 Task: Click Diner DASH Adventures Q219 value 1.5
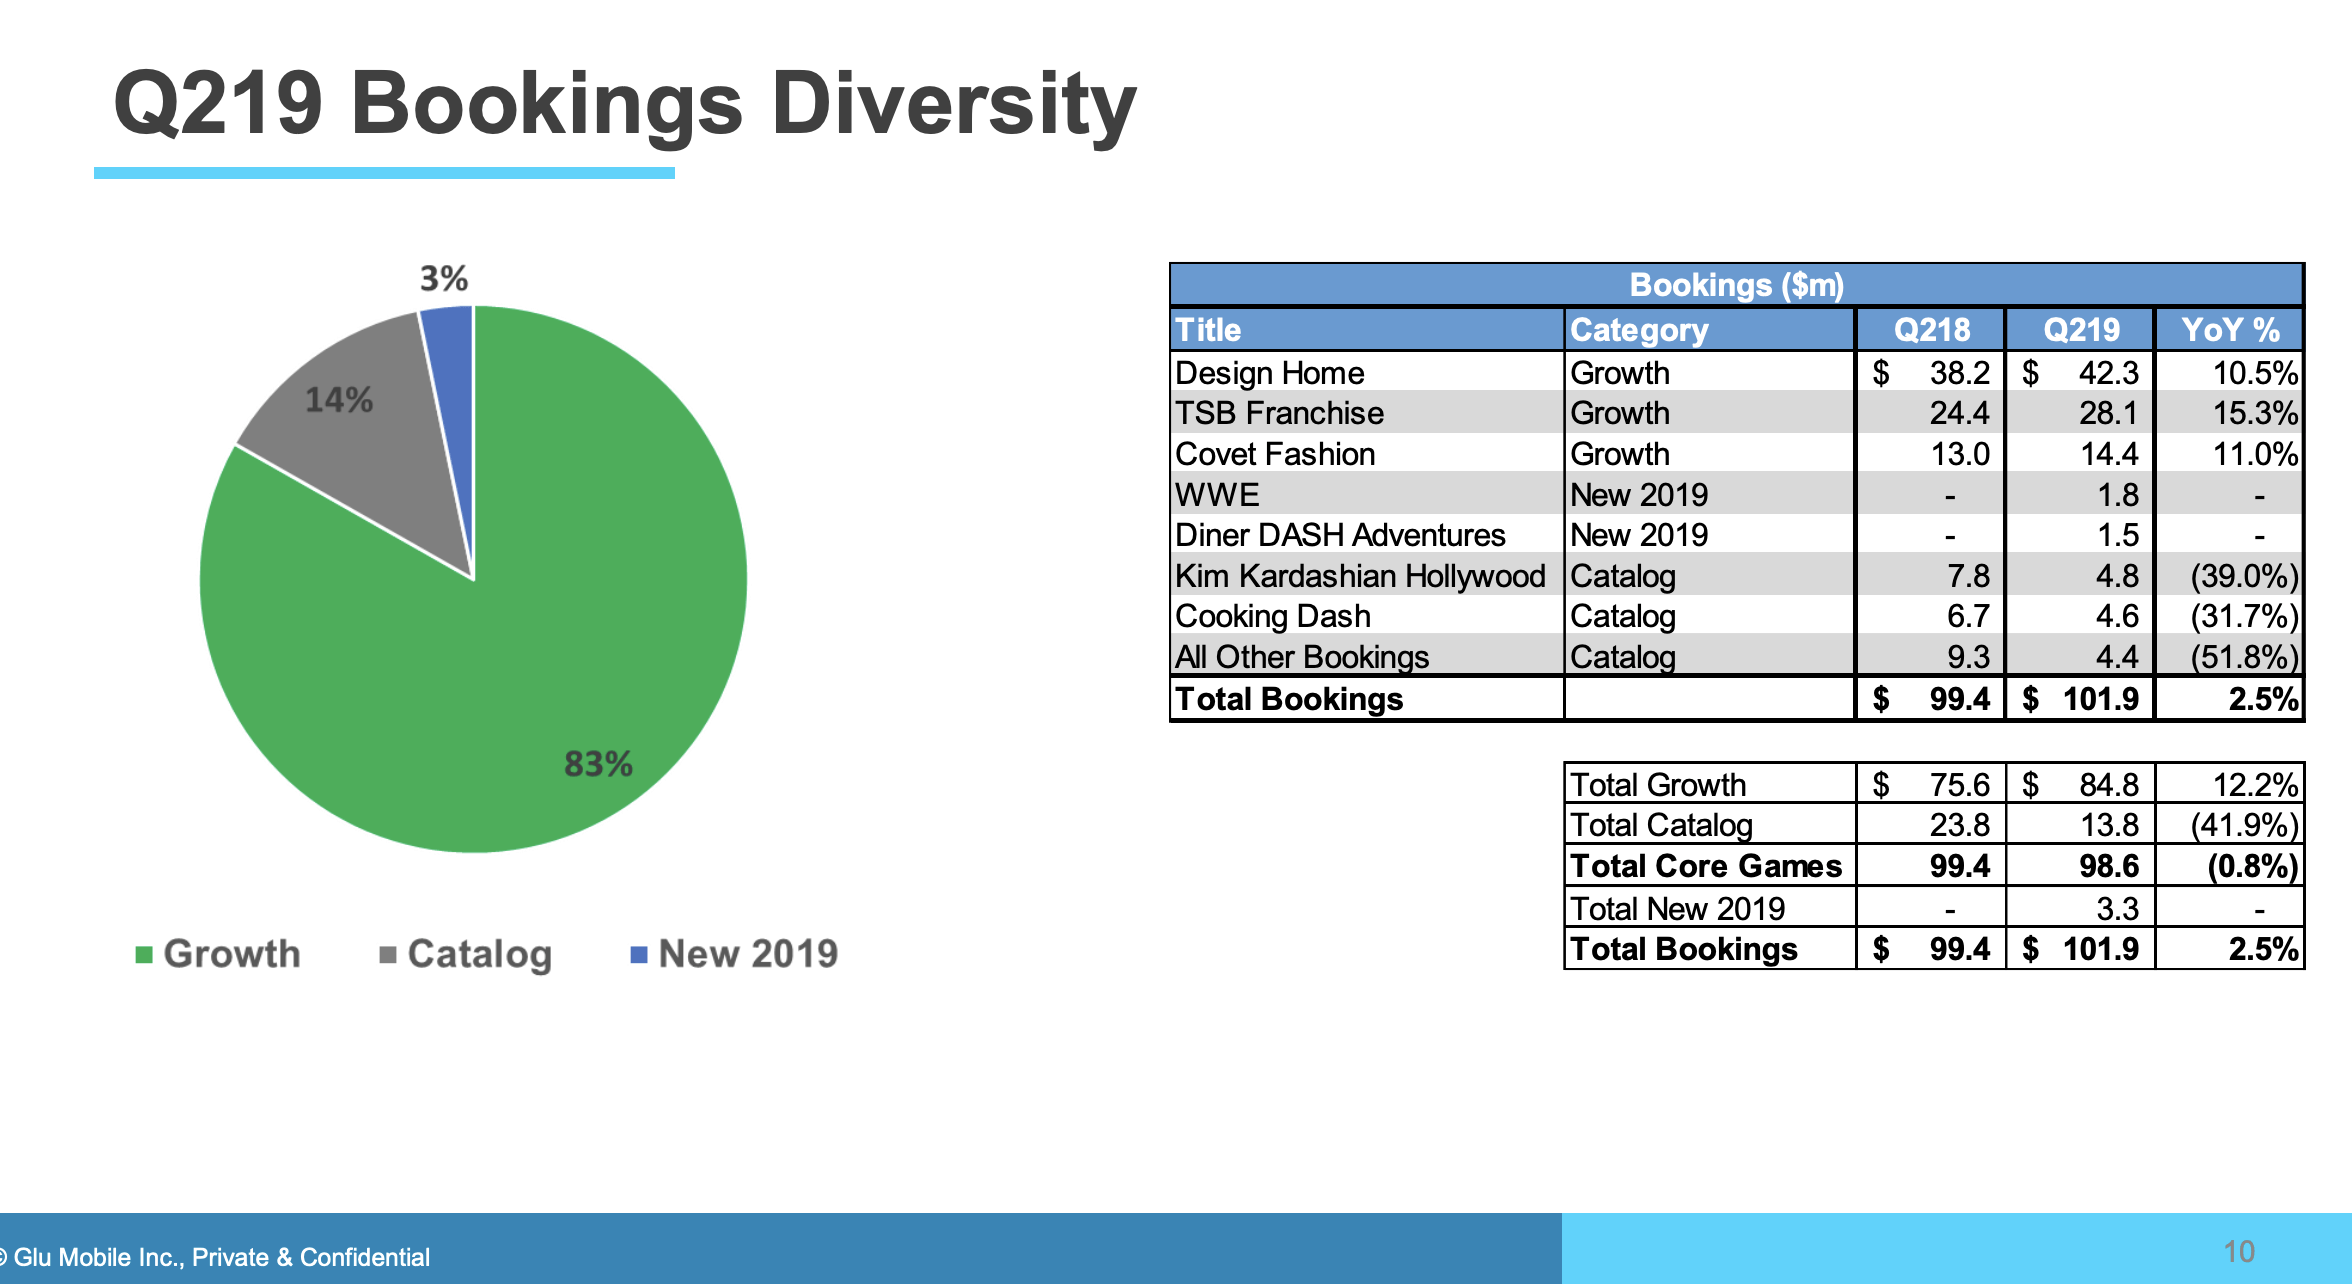click(x=2118, y=535)
